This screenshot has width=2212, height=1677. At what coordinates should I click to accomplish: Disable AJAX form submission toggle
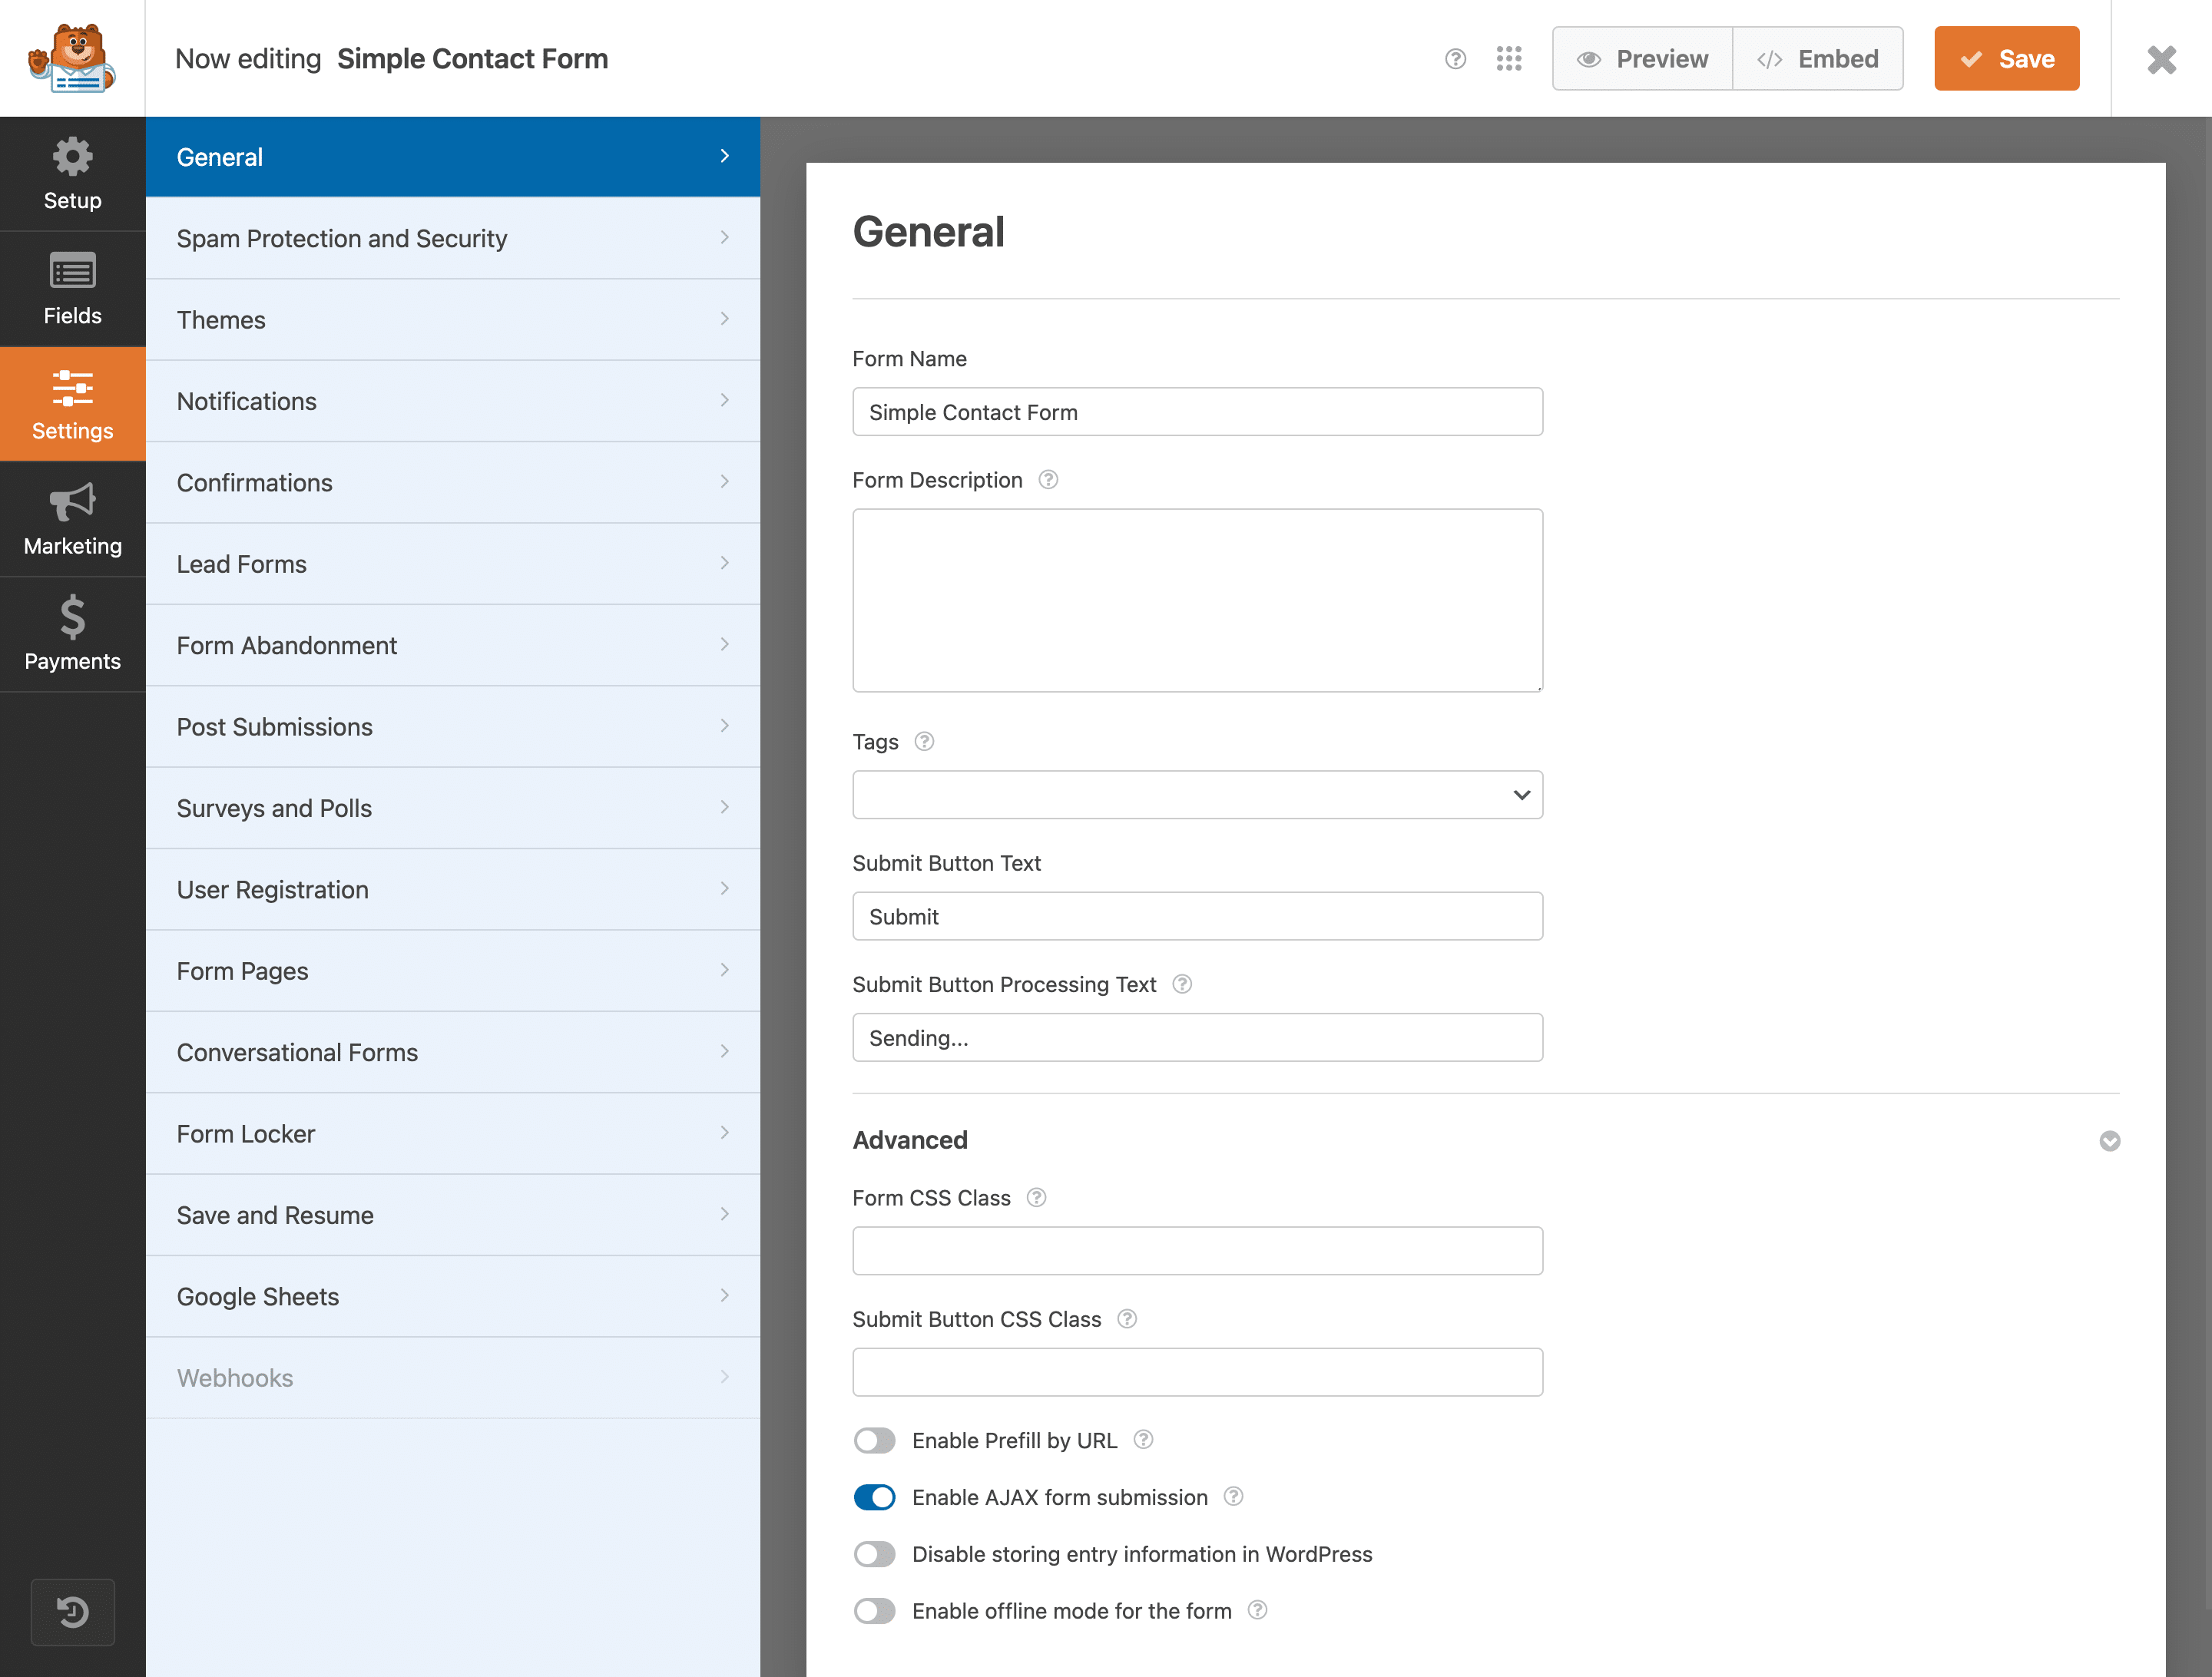[874, 1497]
